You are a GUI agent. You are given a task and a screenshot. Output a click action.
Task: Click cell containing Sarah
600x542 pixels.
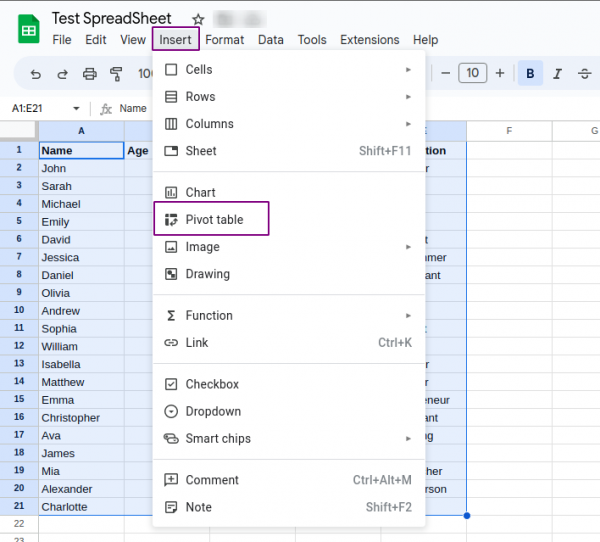point(82,186)
